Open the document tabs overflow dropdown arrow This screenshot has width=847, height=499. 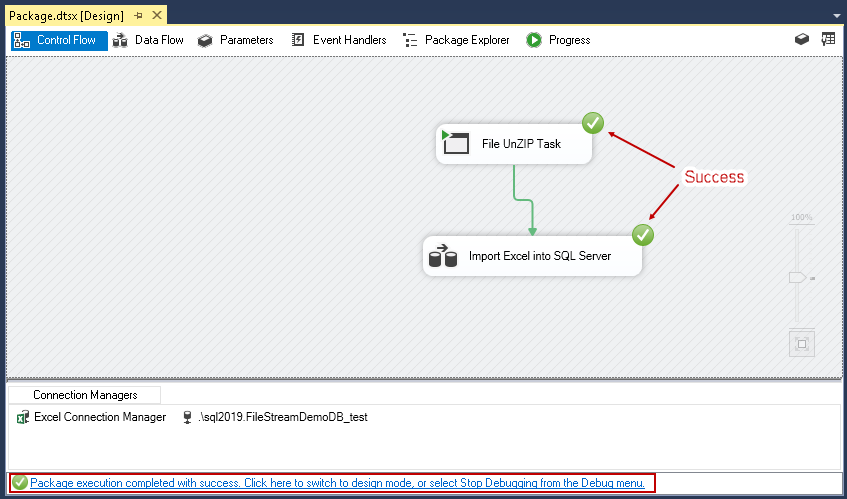pos(837,17)
